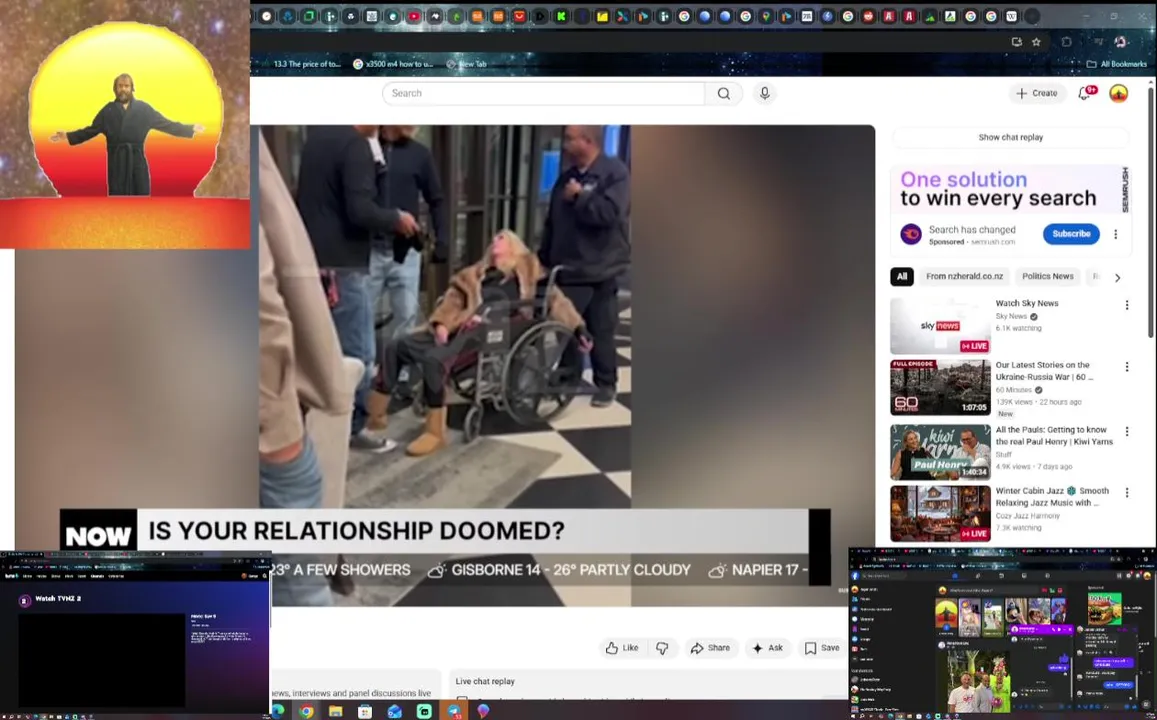Click Show chat replay

pos(1010,137)
